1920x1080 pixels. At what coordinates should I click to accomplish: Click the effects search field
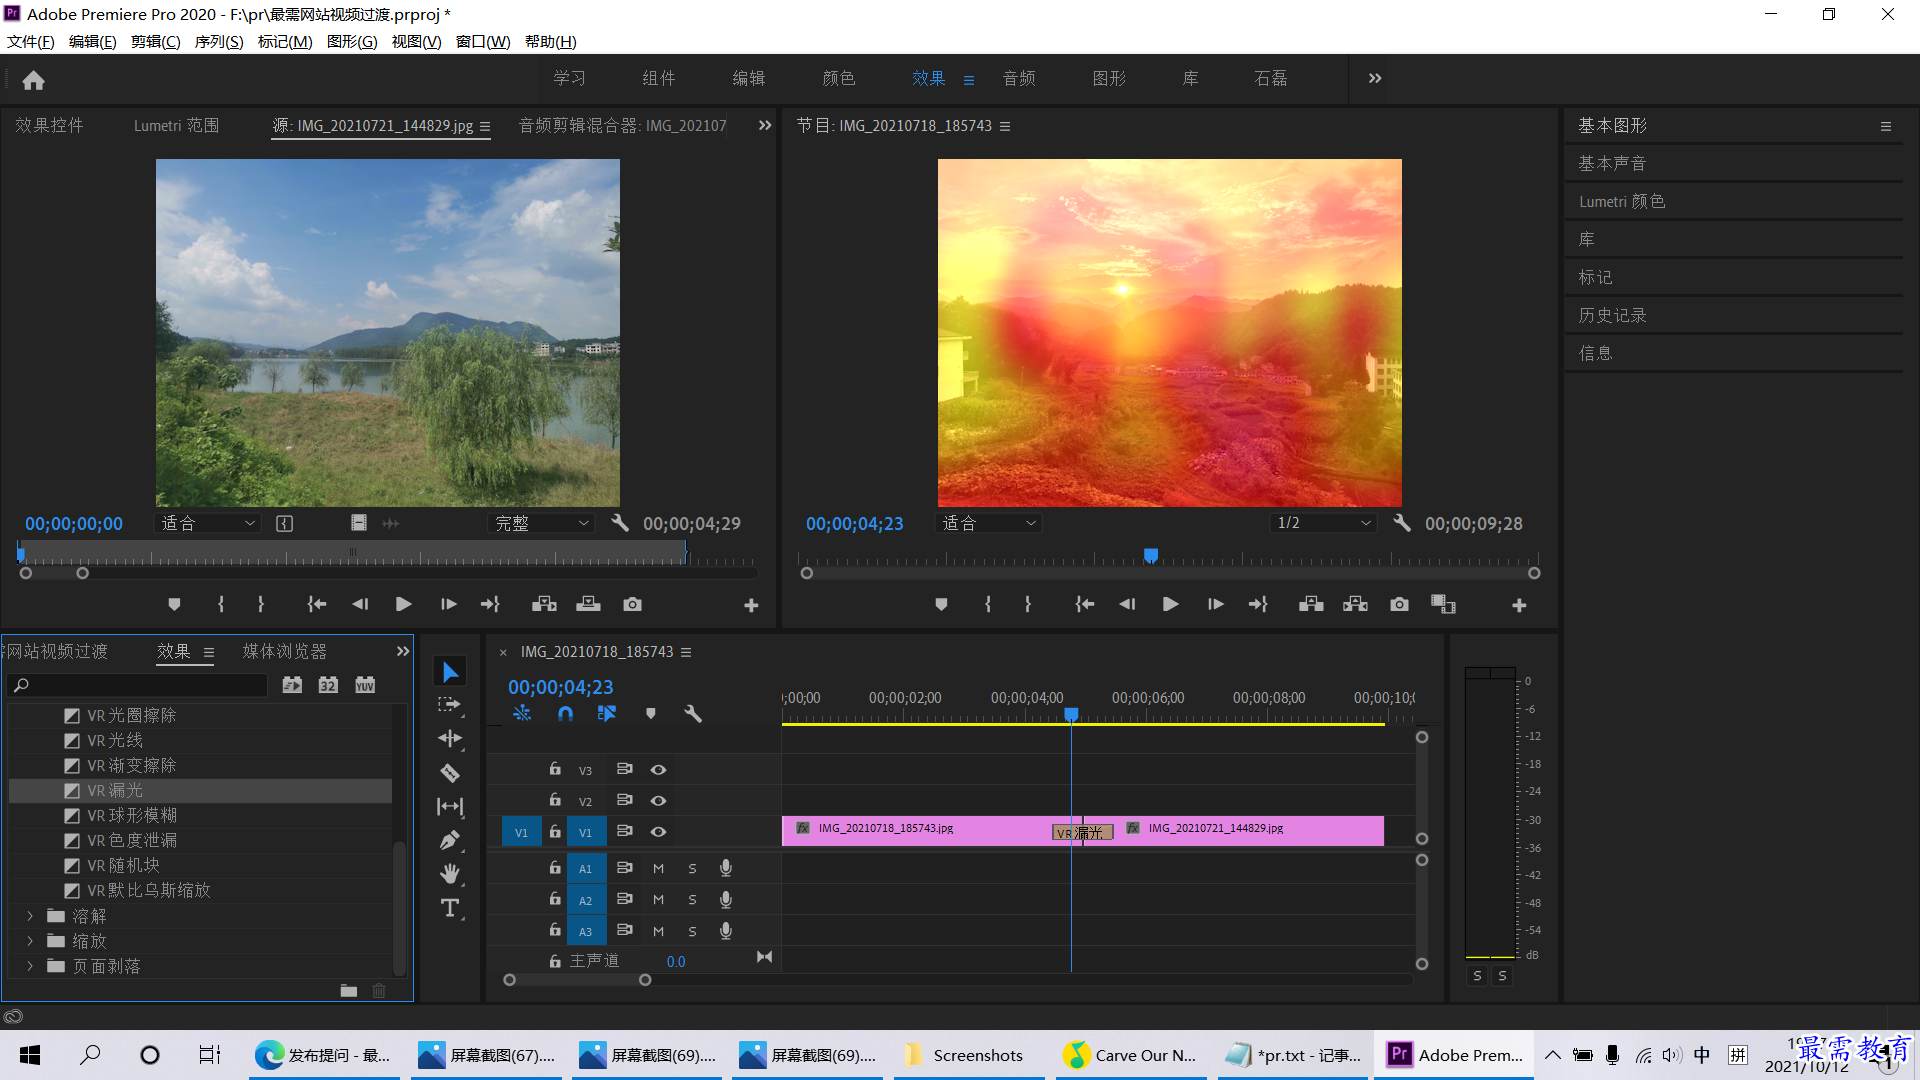pyautogui.click(x=138, y=685)
